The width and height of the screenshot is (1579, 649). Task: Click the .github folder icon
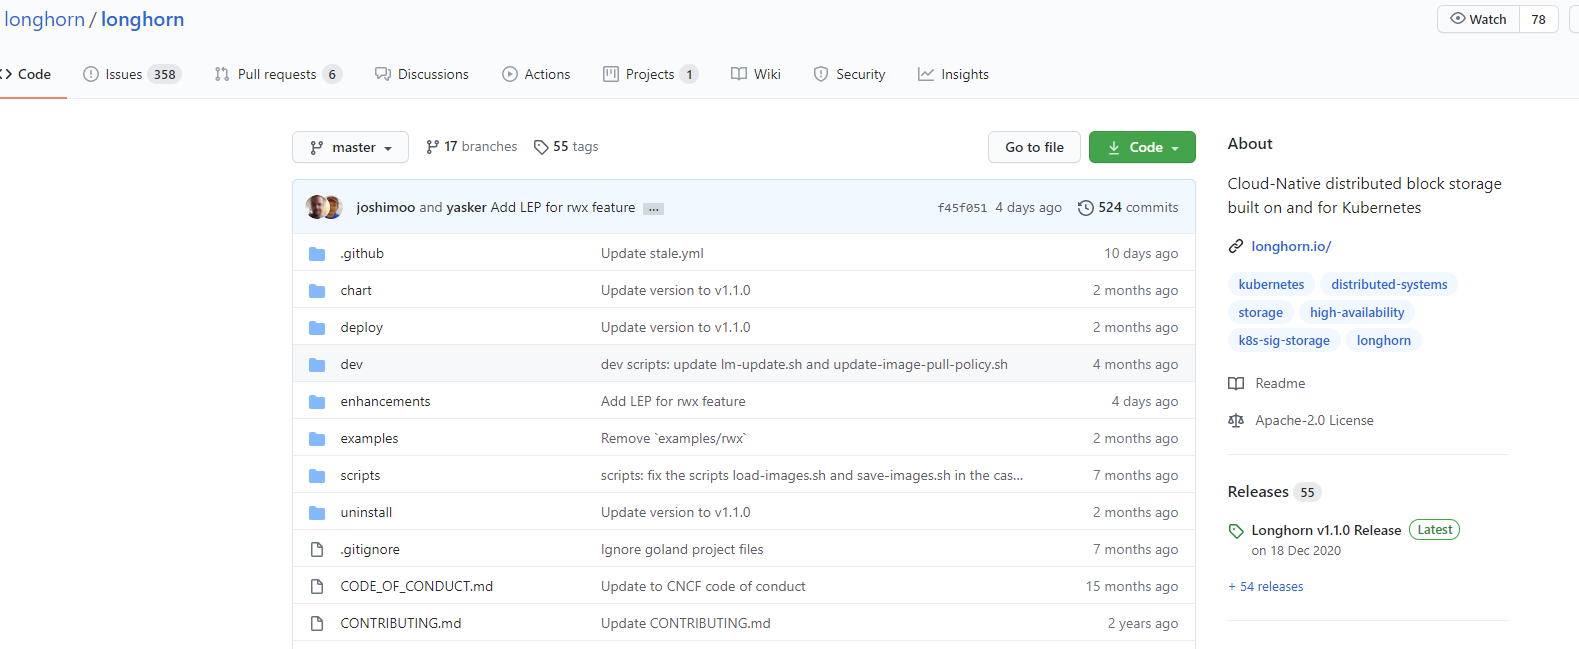(317, 254)
